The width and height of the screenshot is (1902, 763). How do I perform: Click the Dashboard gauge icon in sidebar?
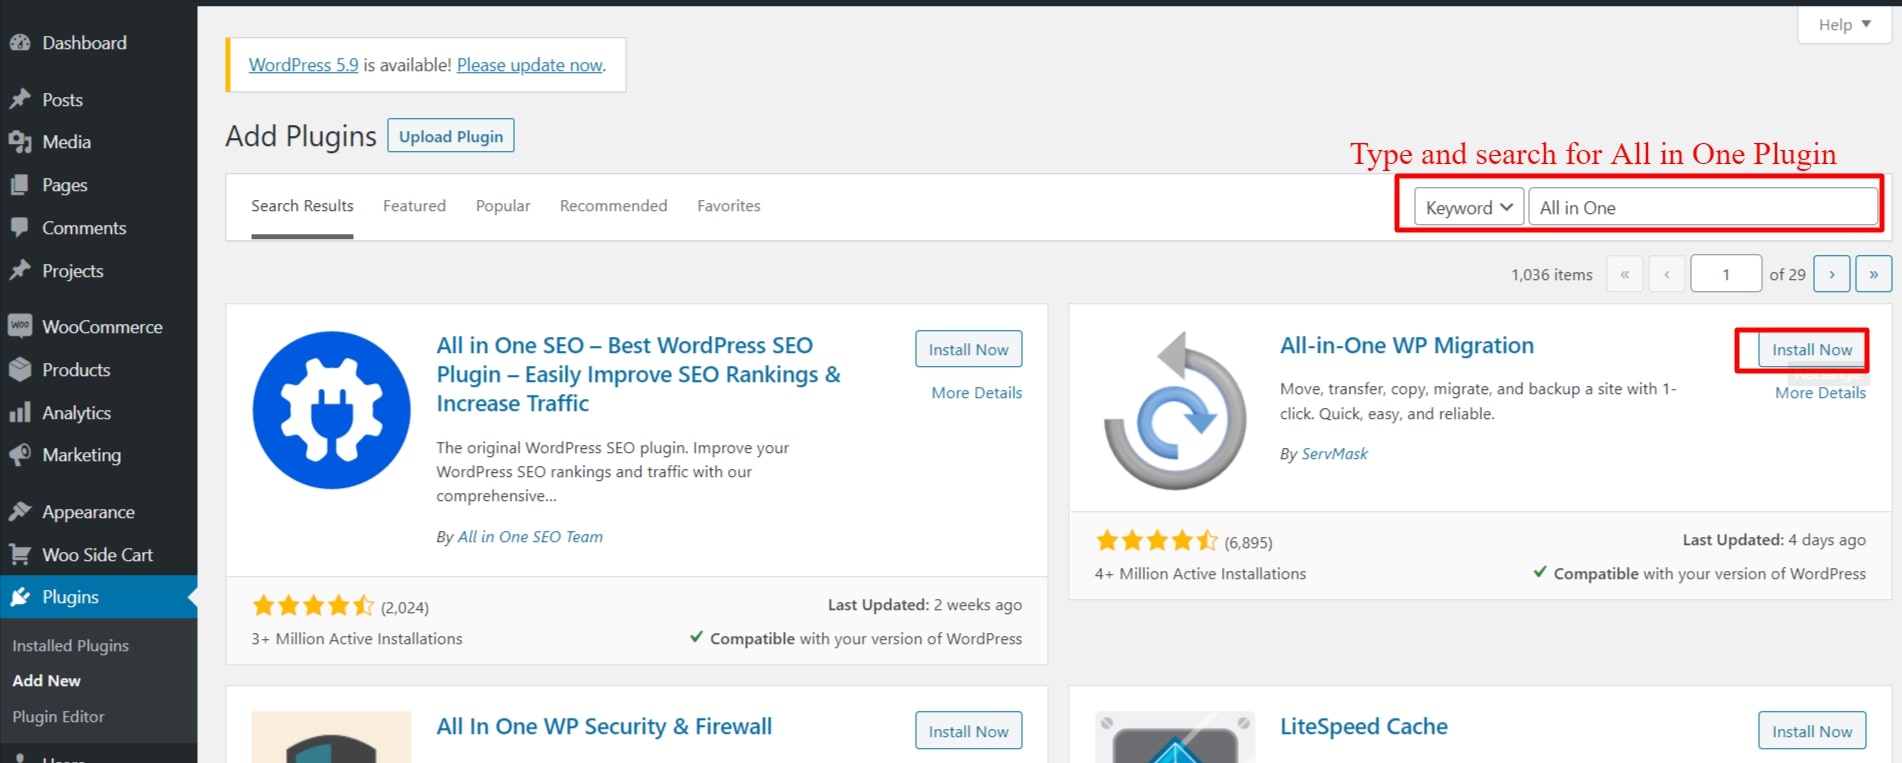coord(20,43)
